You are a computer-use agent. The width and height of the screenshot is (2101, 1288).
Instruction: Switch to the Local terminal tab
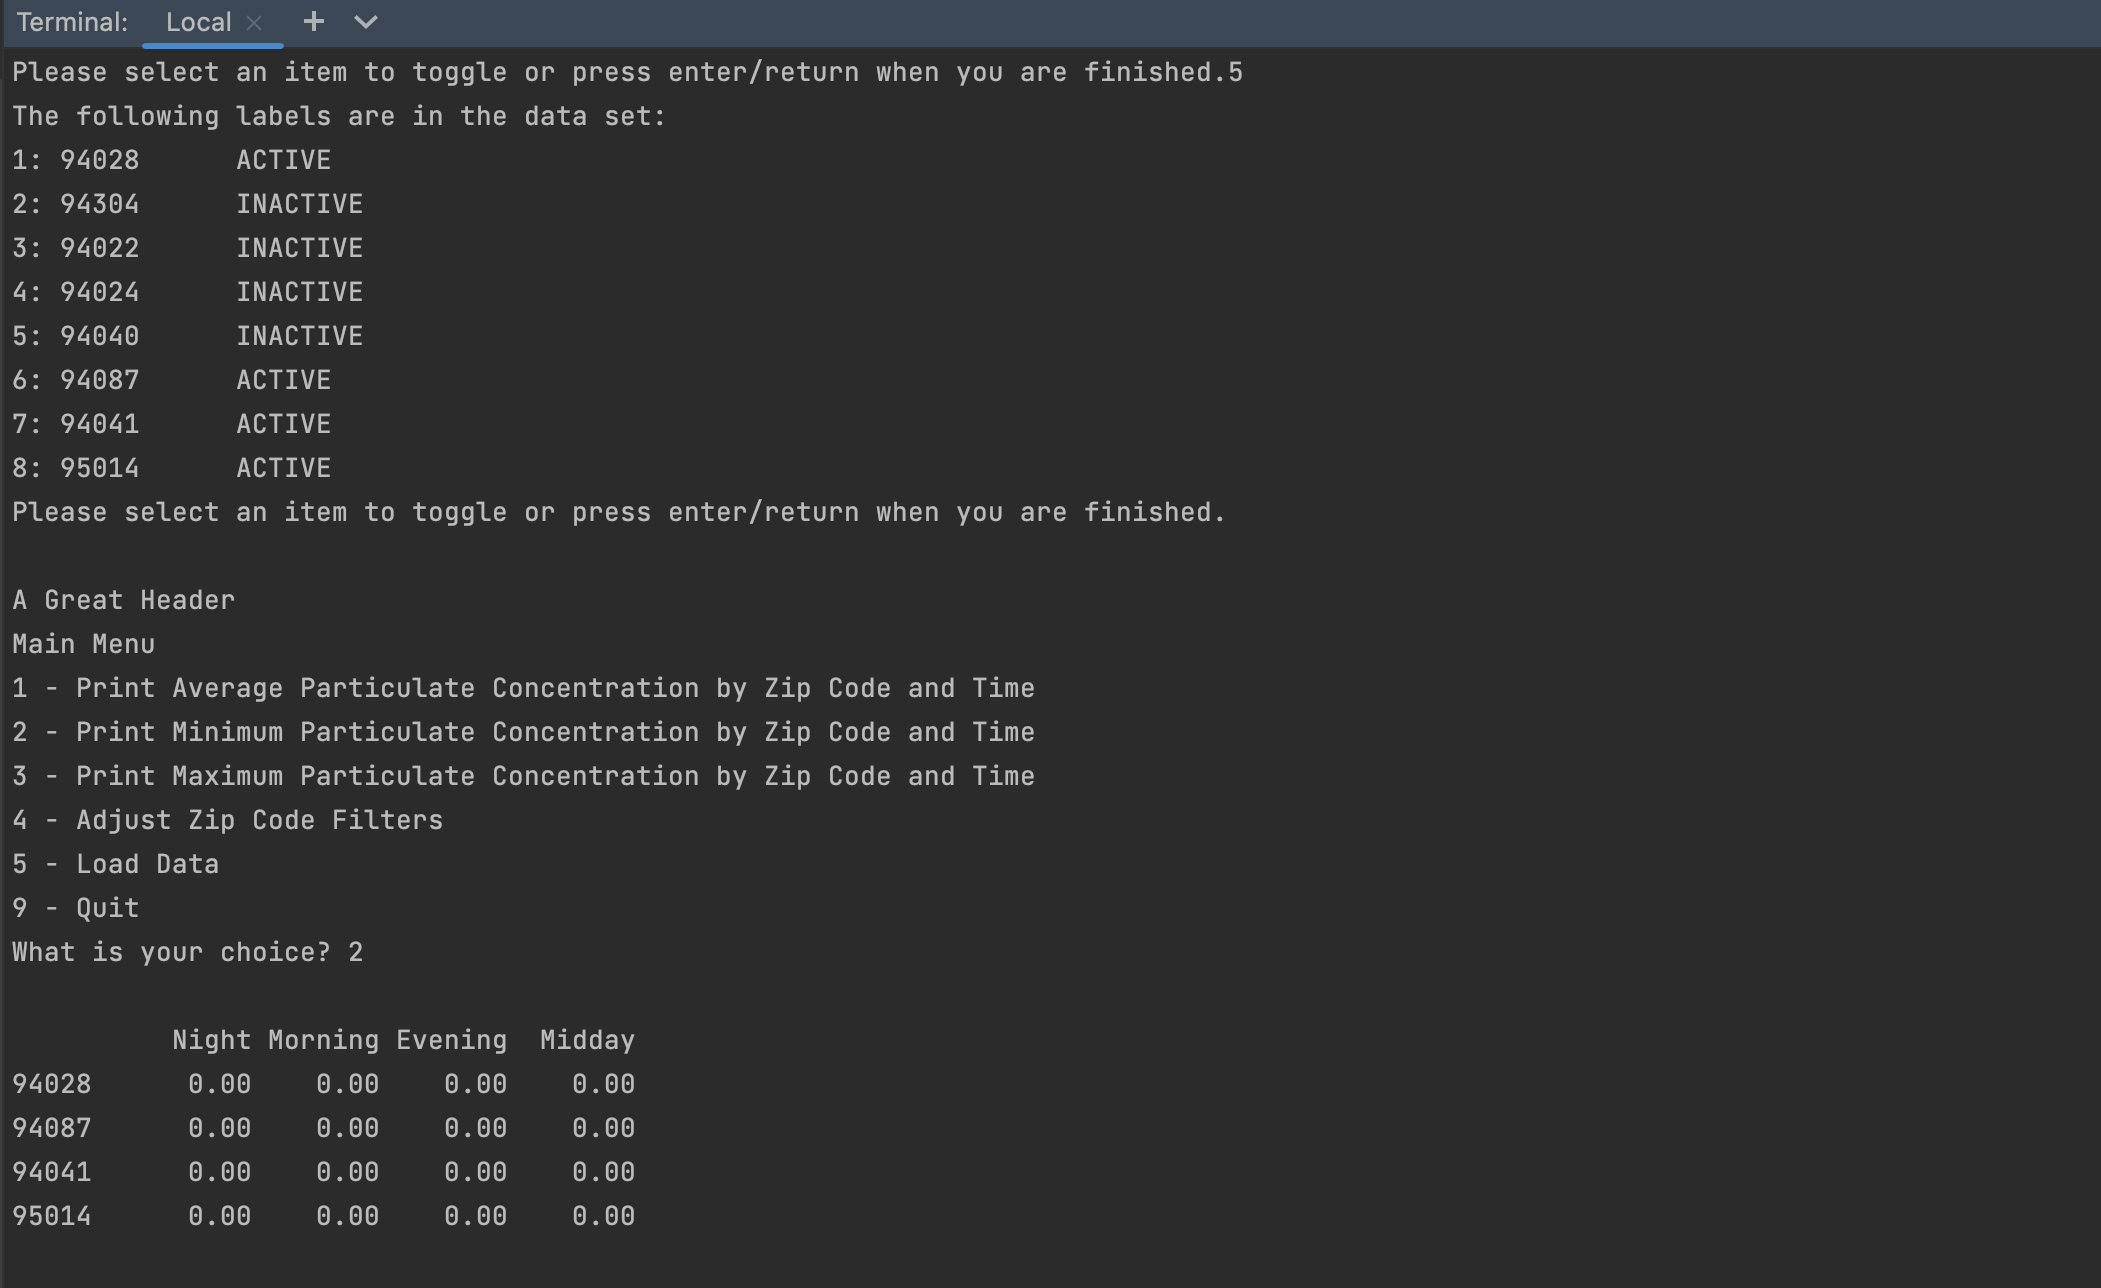pos(198,21)
